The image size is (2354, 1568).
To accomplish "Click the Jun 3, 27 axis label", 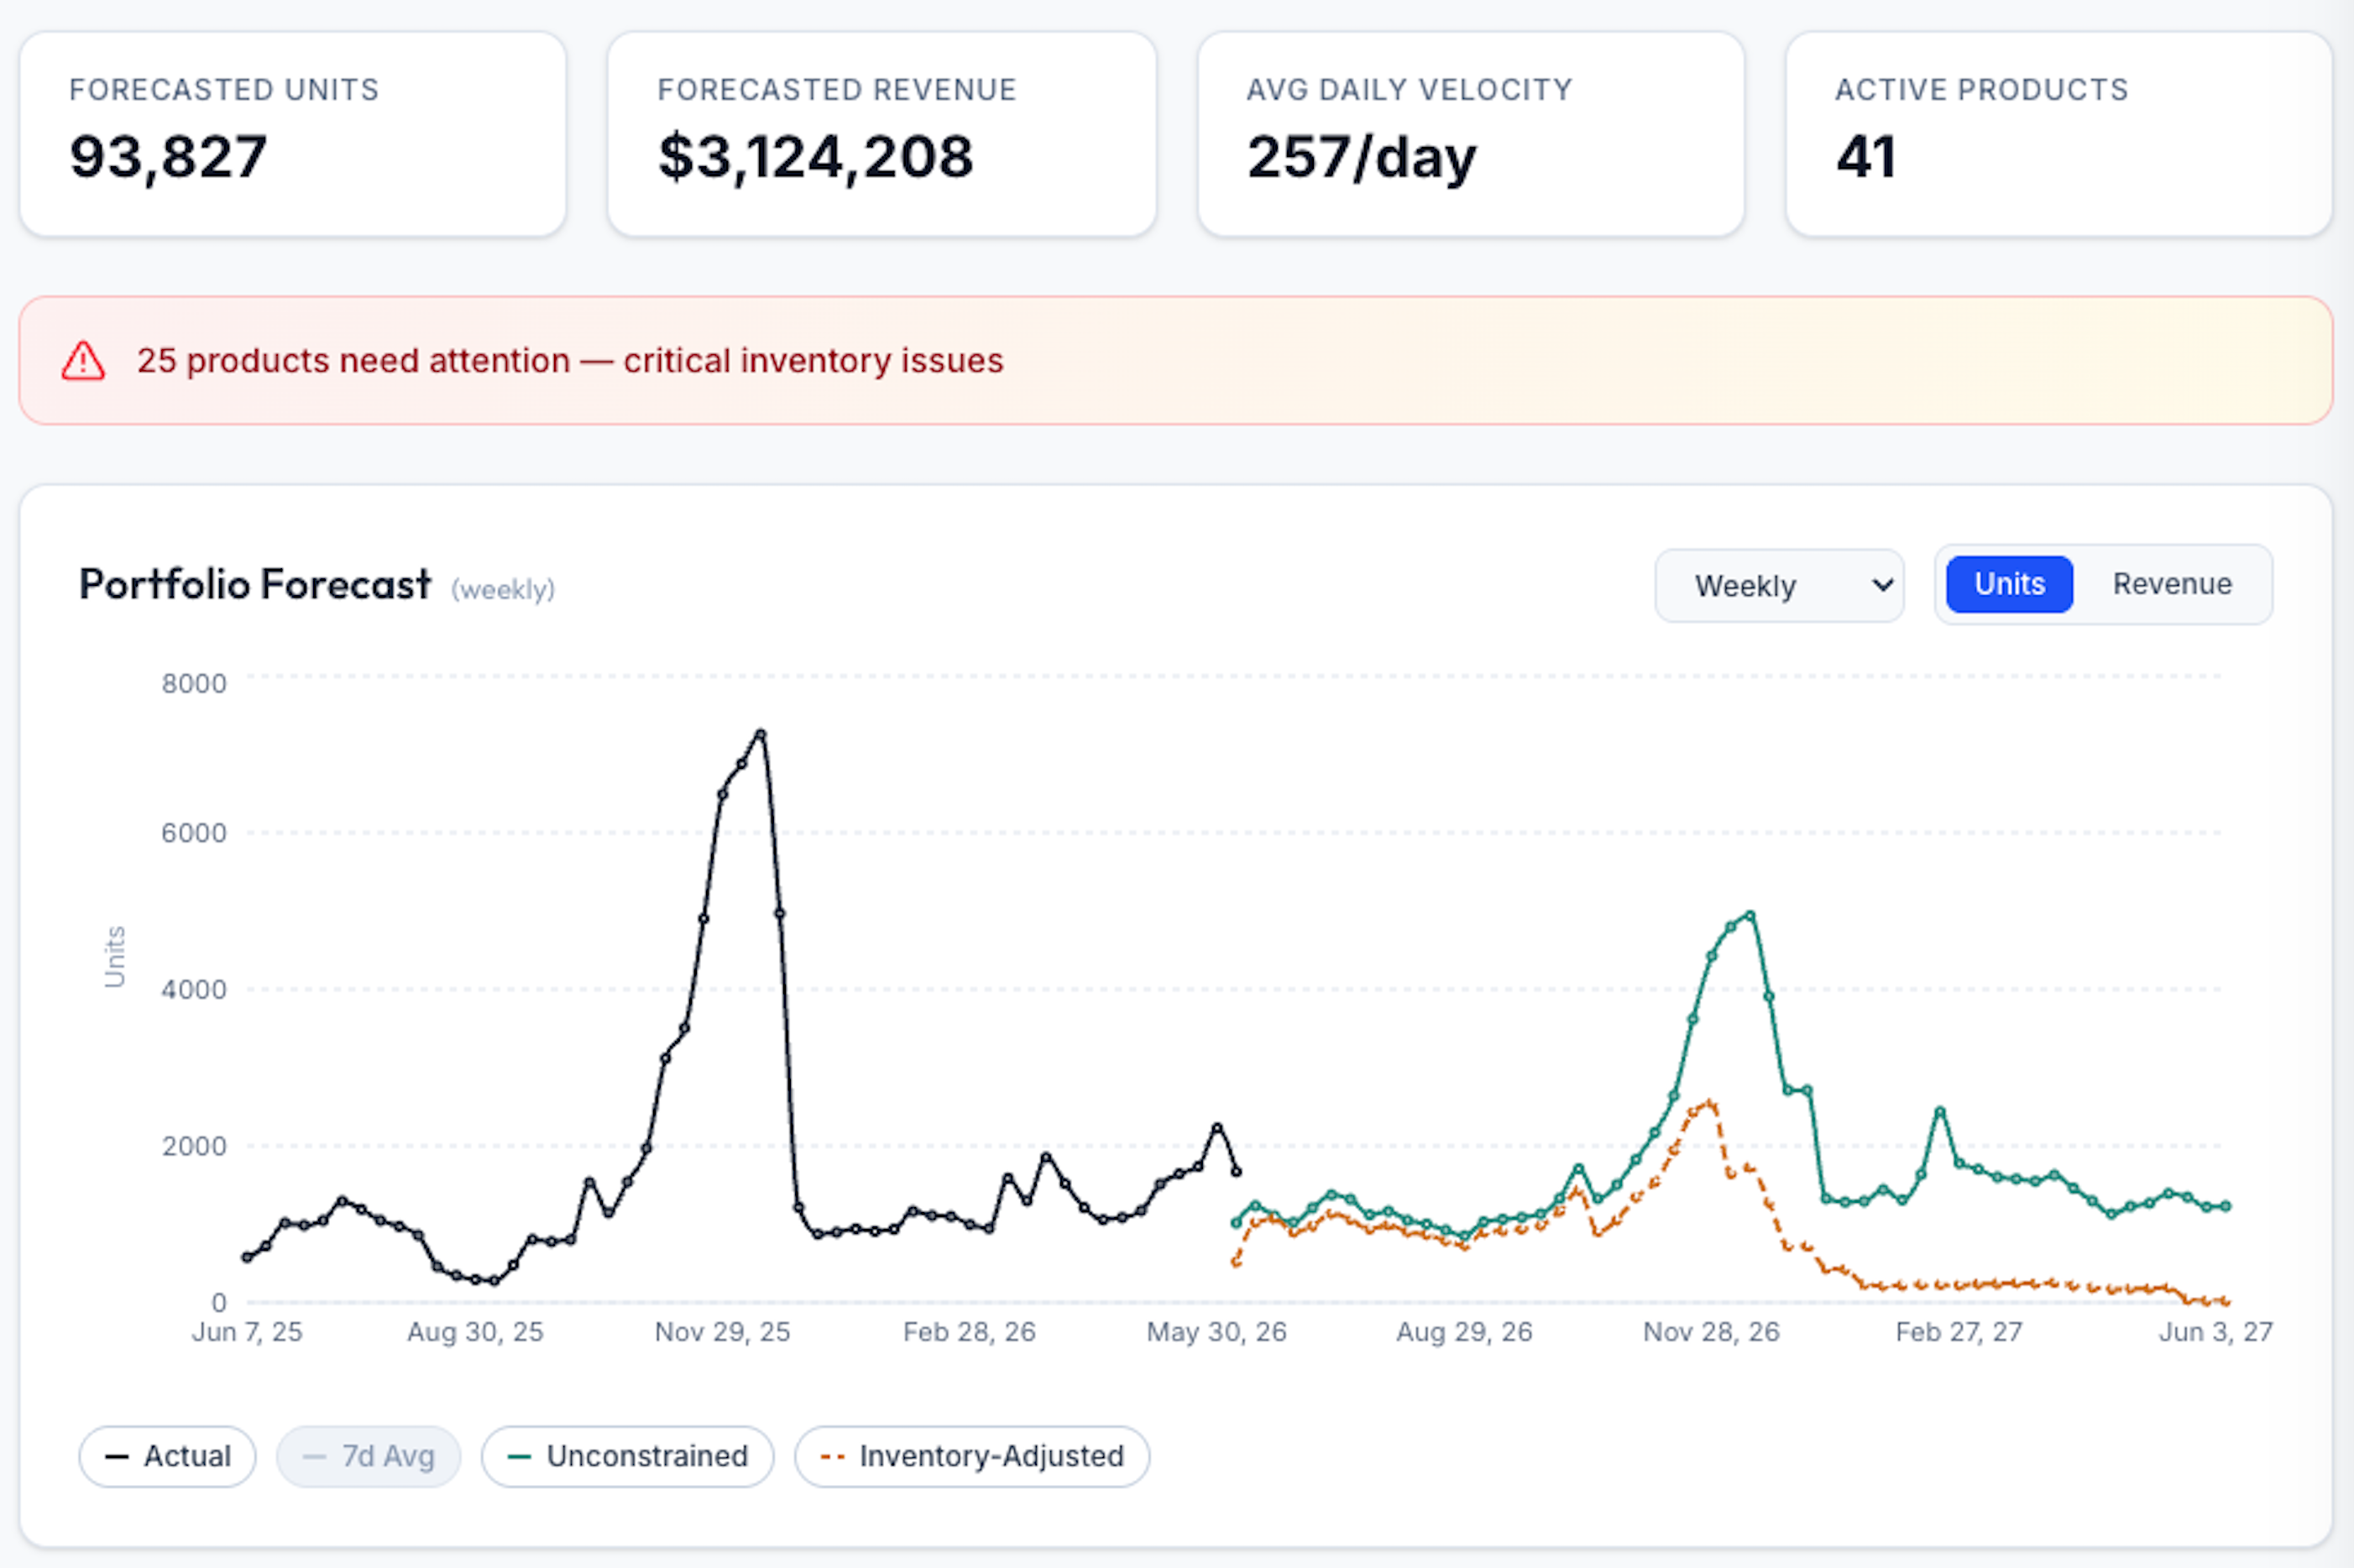I will click(2215, 1332).
